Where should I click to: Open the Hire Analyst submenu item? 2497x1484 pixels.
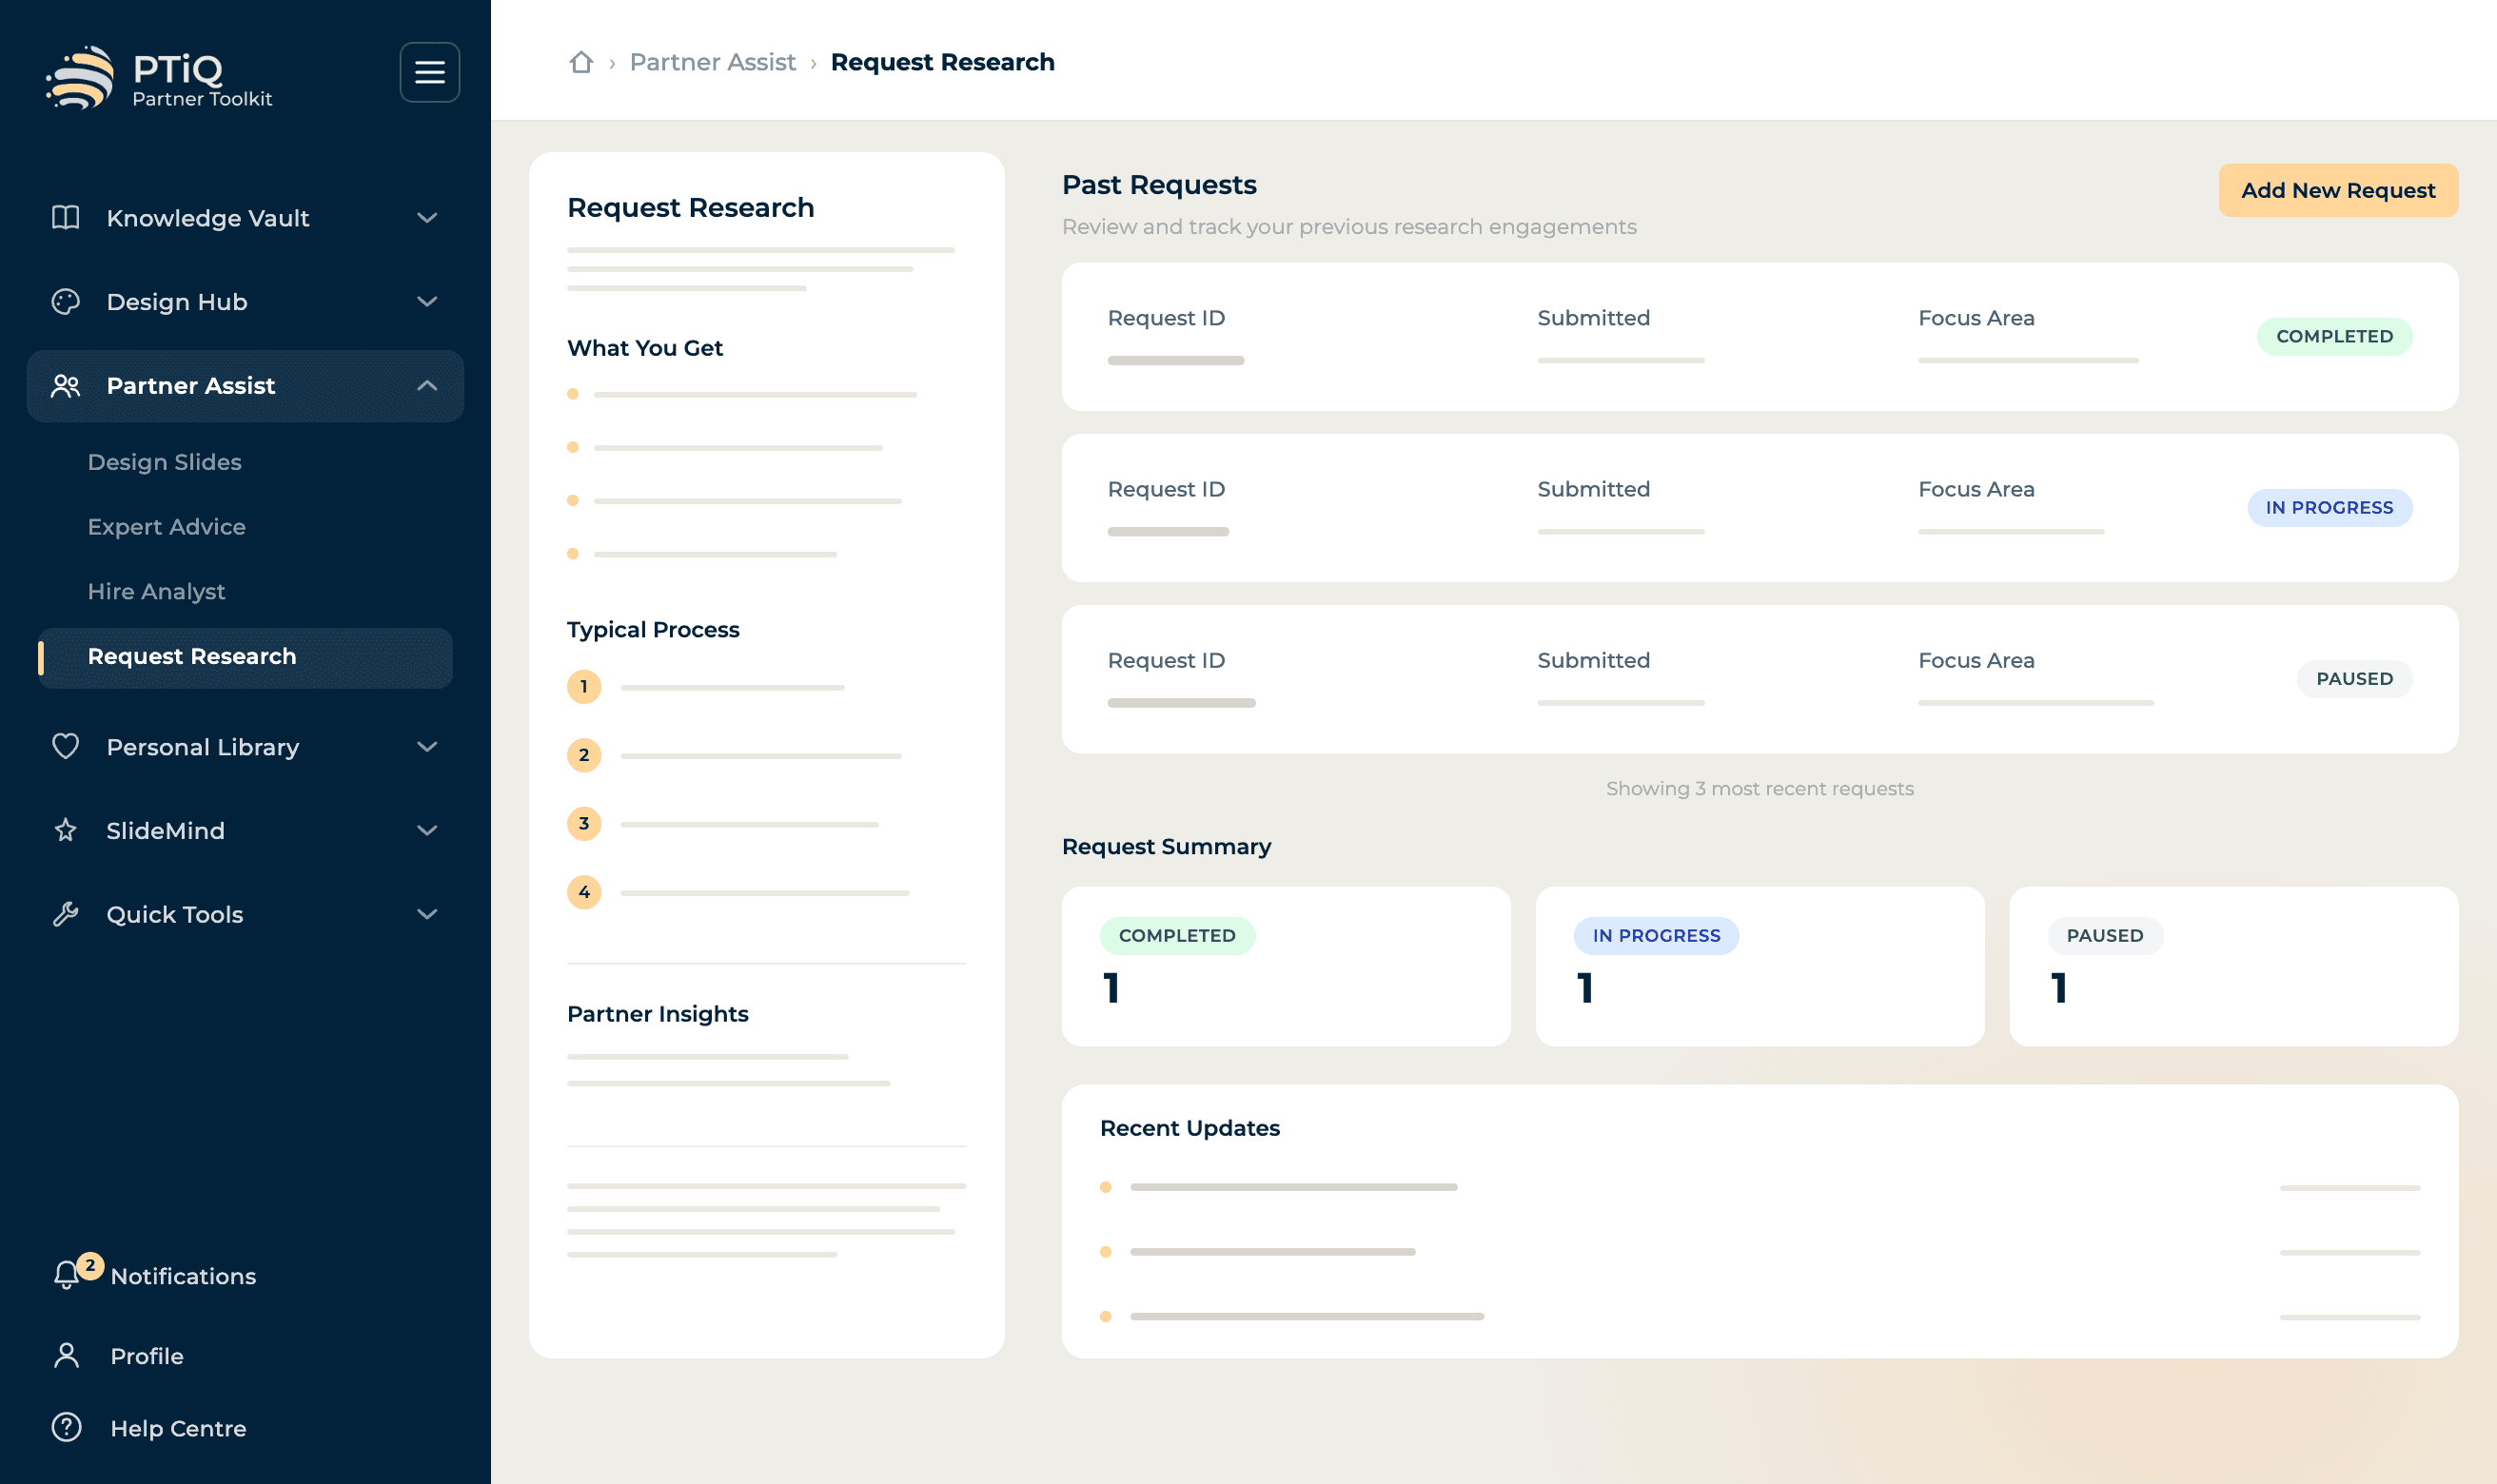pyautogui.click(x=157, y=592)
